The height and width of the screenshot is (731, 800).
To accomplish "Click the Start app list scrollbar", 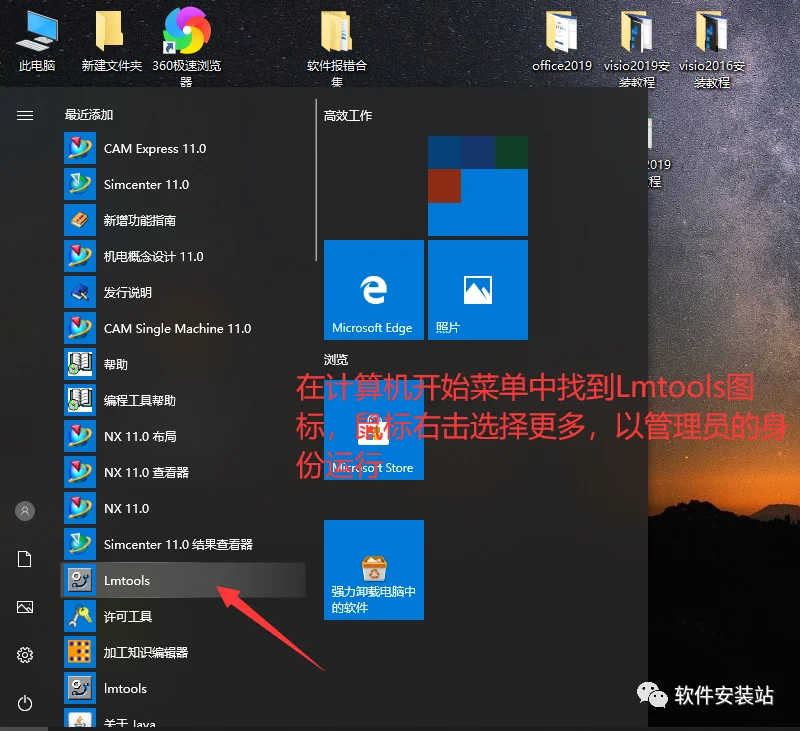I will pyautogui.click(x=316, y=180).
